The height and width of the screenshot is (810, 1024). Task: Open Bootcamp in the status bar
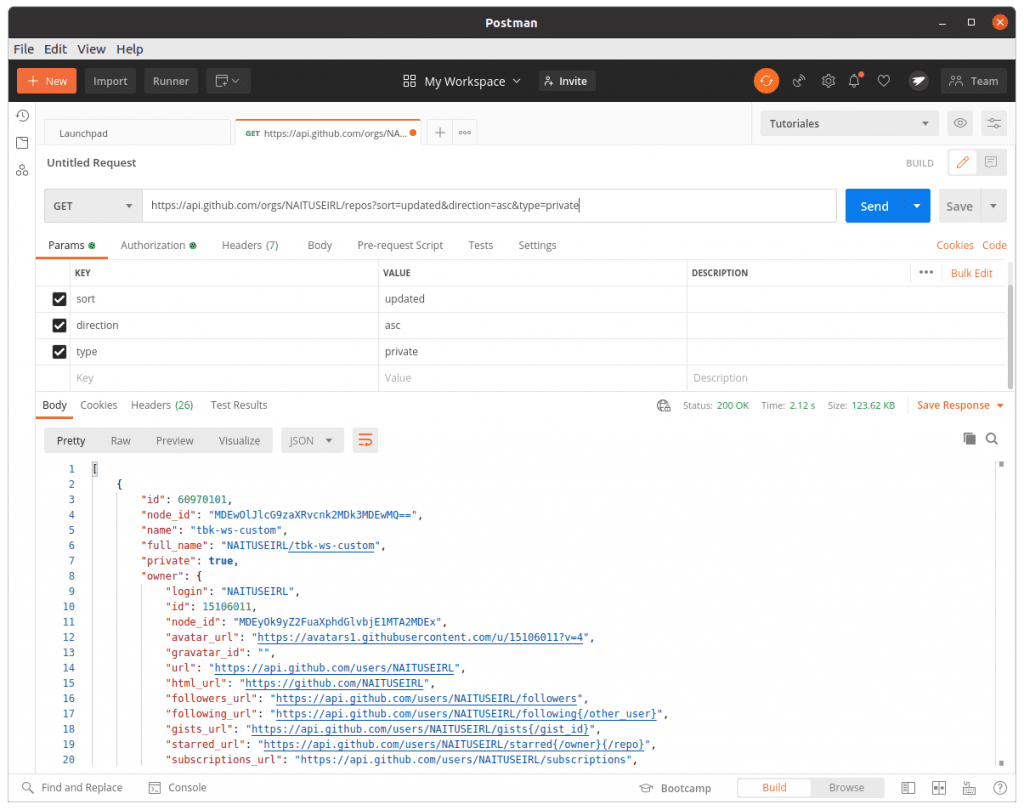pos(675,788)
